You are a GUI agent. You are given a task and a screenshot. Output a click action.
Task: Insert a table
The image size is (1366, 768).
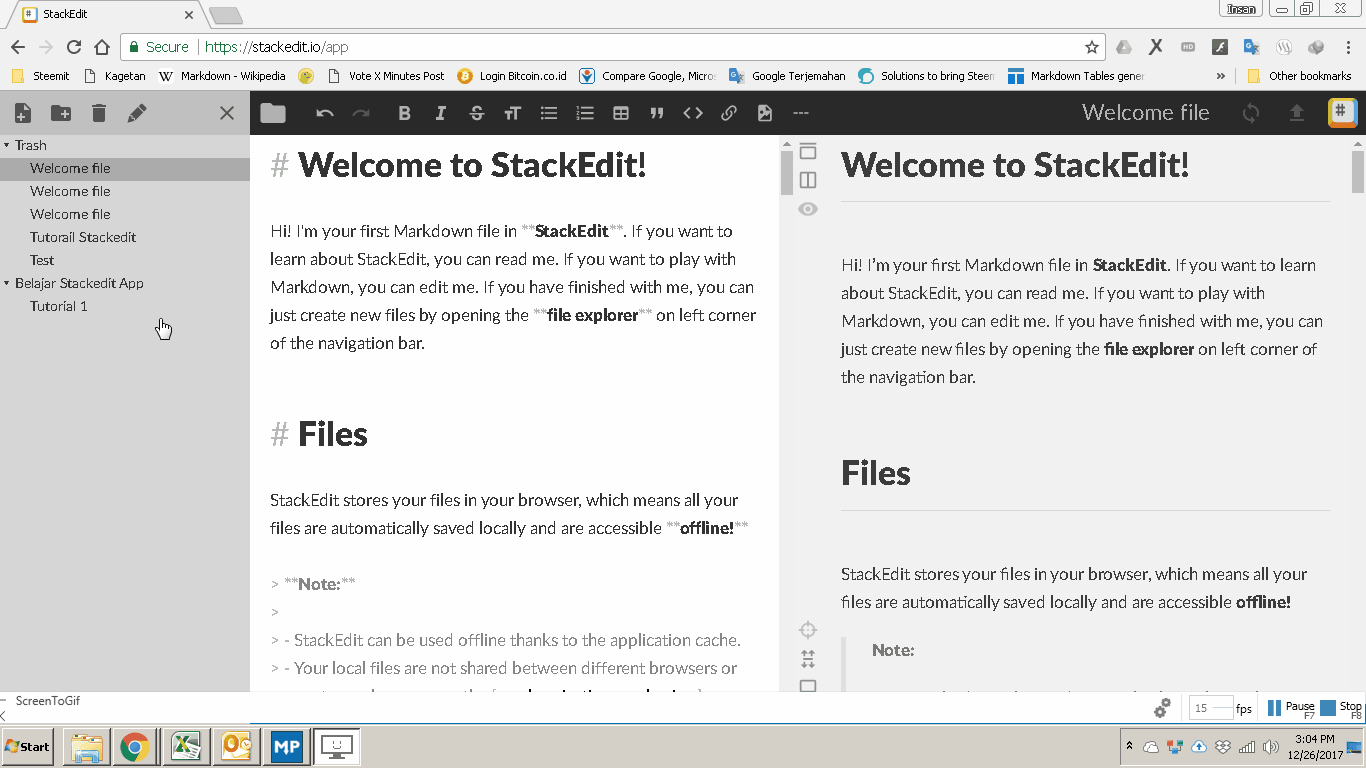pos(621,113)
